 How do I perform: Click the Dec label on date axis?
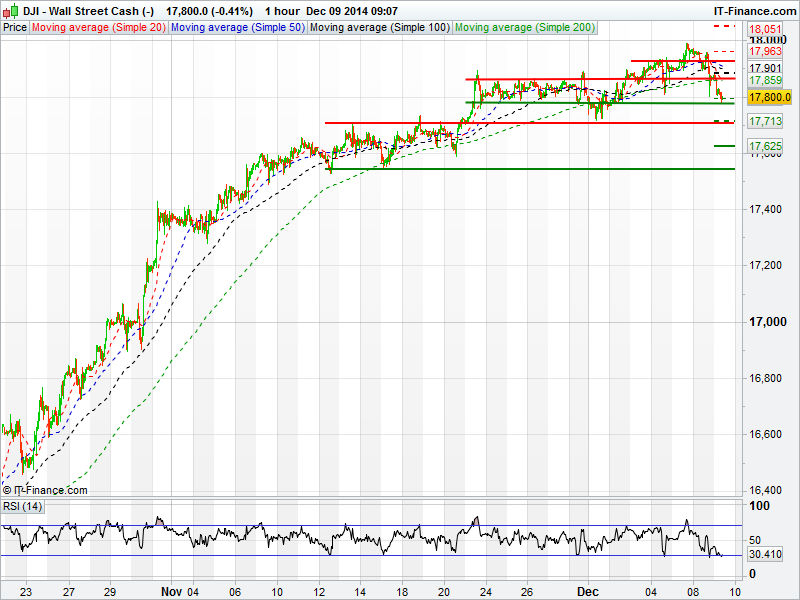coord(587,592)
